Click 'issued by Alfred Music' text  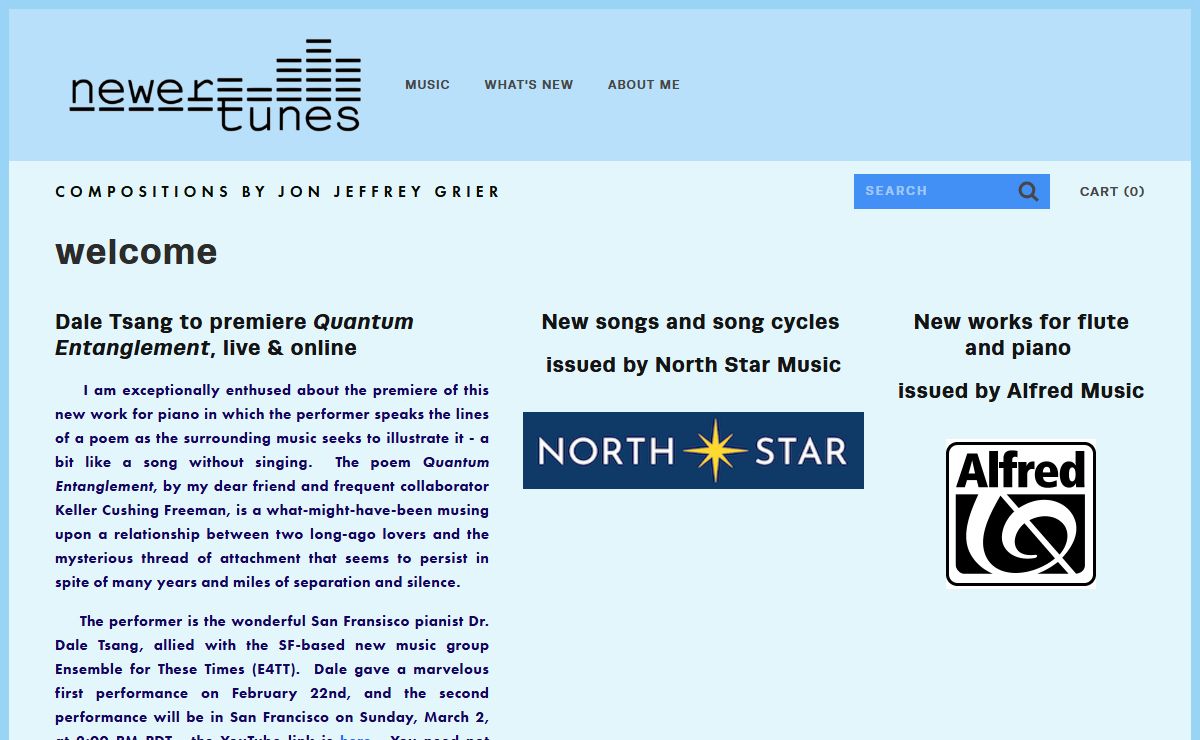tap(1021, 391)
